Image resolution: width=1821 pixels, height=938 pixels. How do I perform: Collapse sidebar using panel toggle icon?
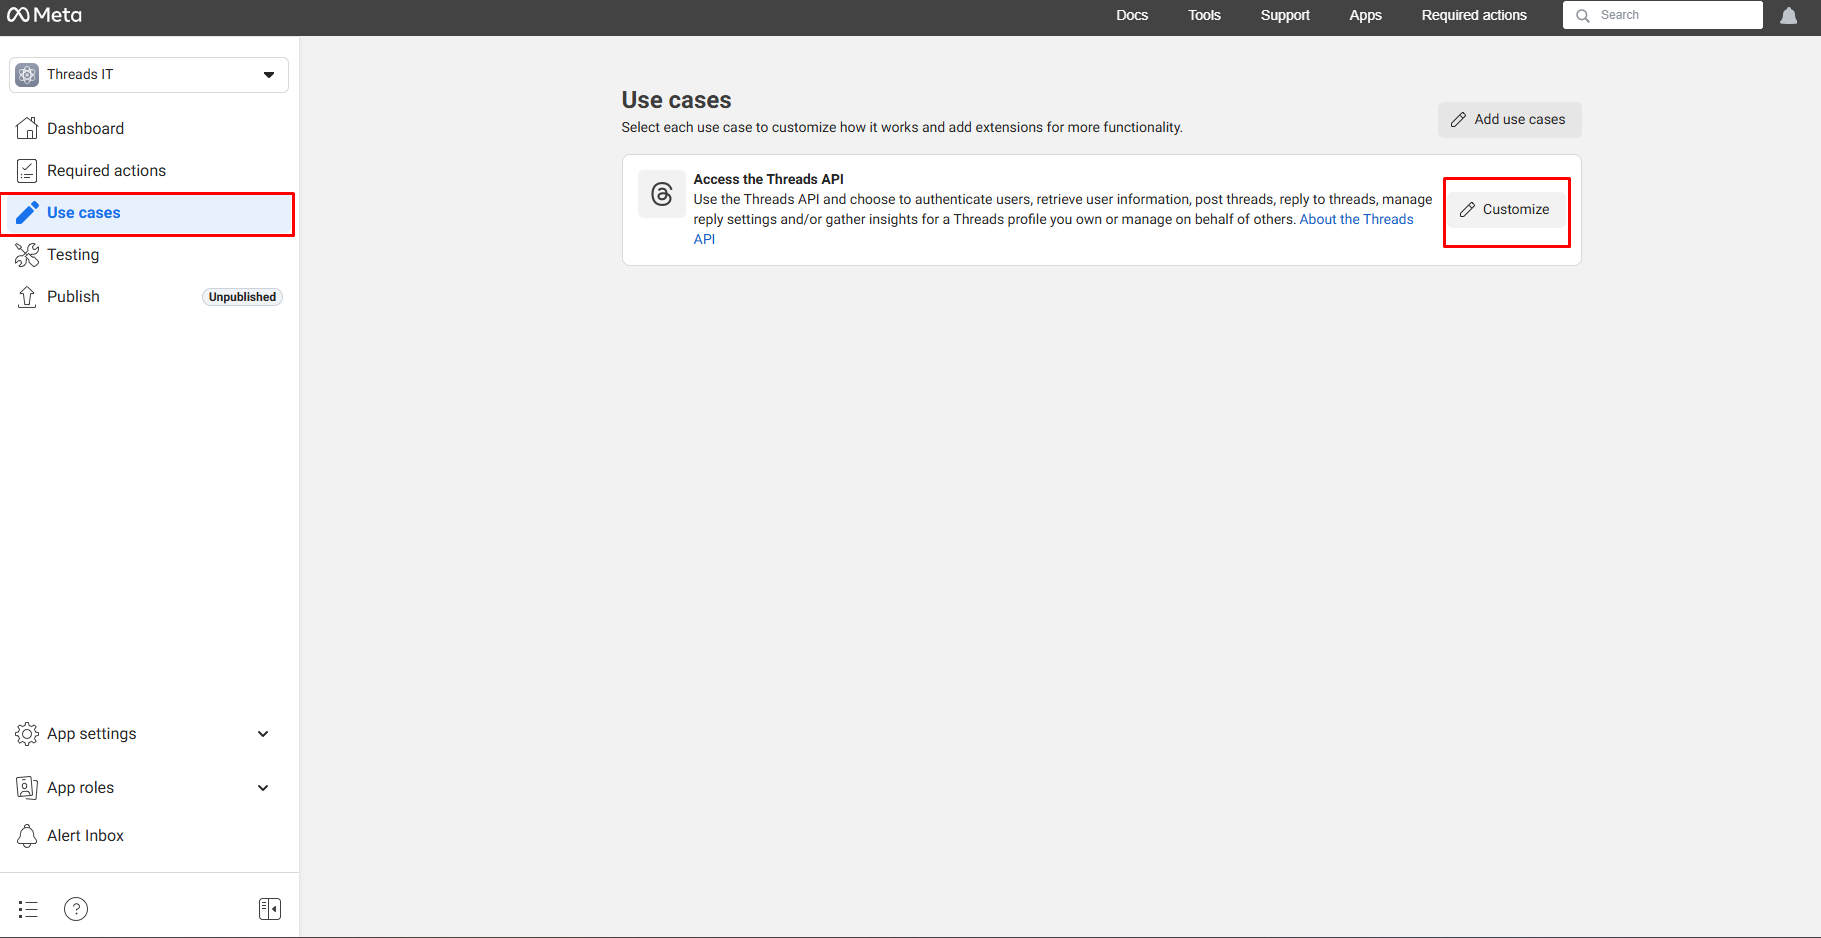point(269,908)
